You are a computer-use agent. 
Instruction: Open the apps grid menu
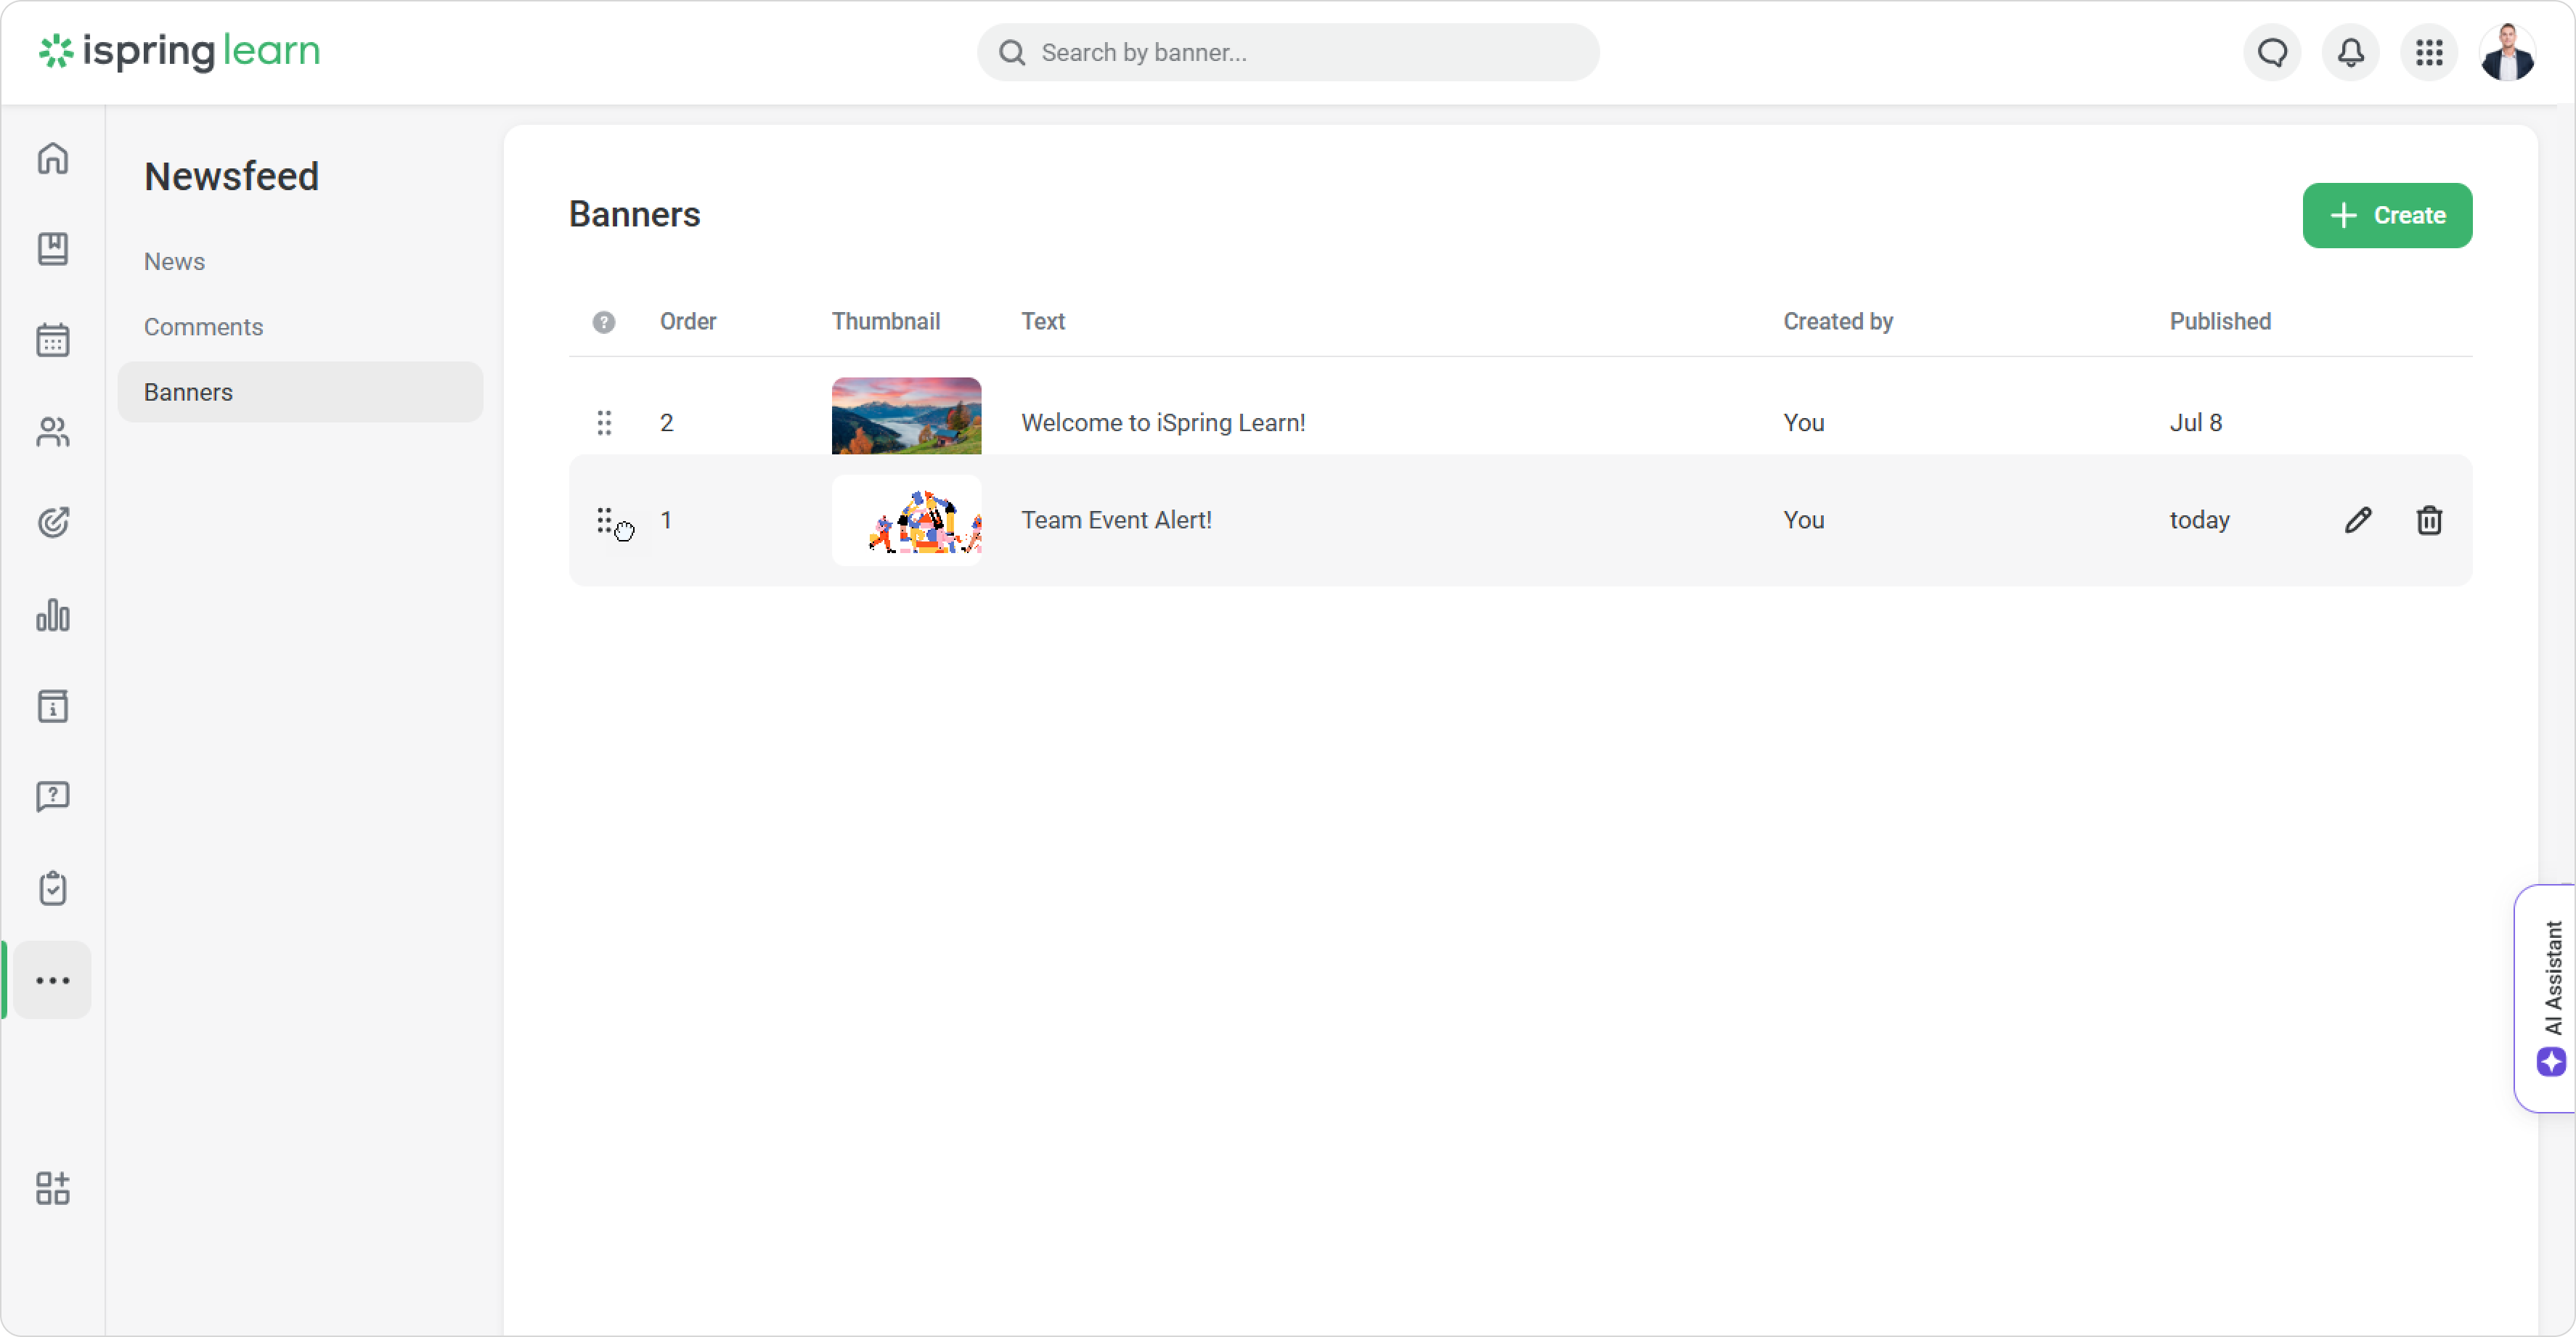point(2429,52)
